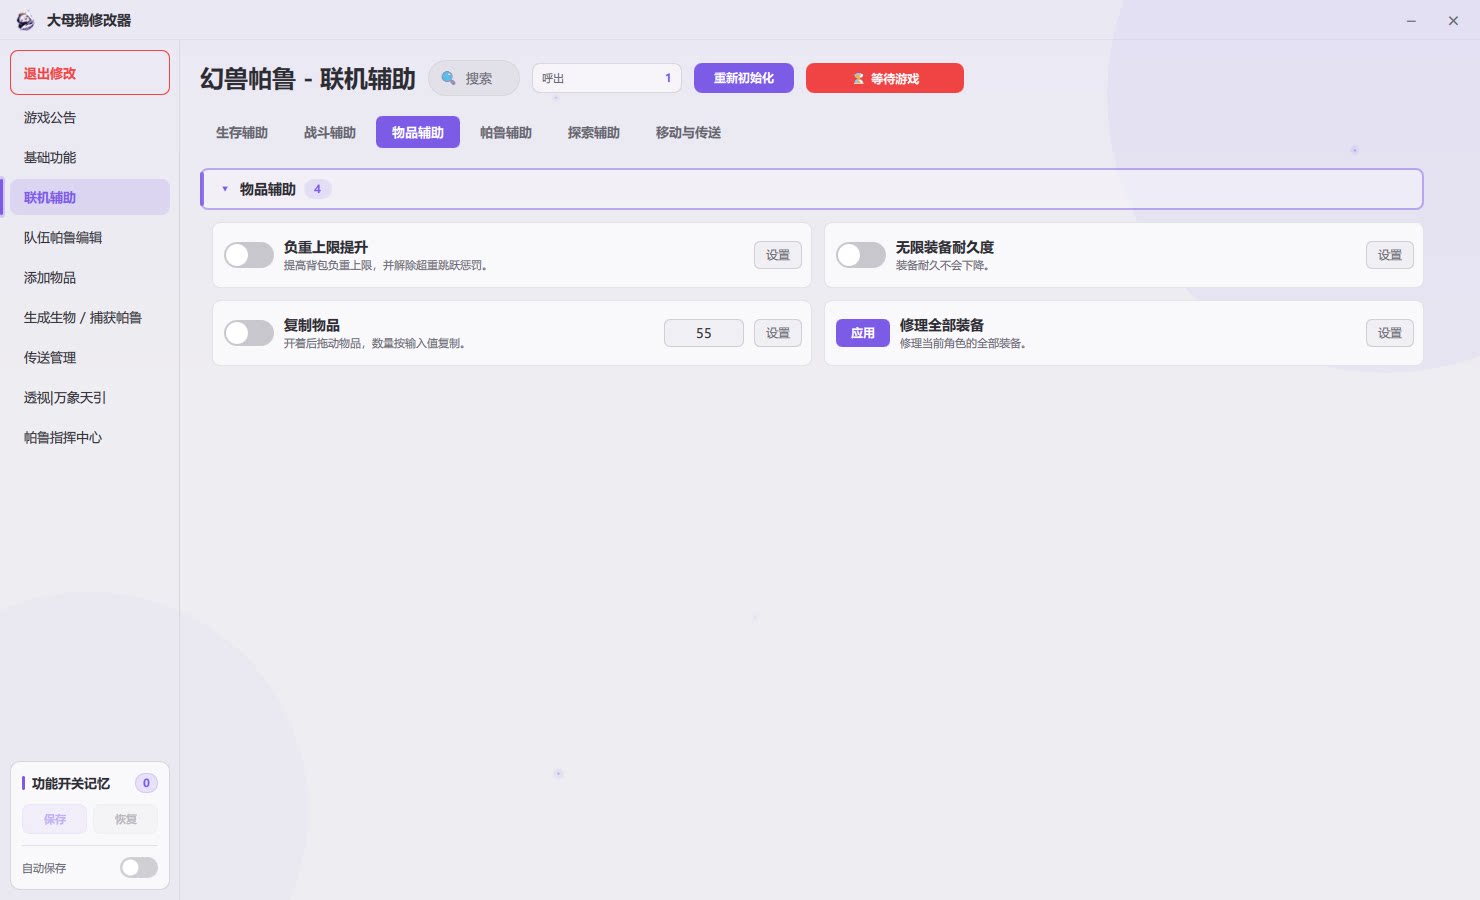1480x900 pixels.
Task: Focus the 搜索 search field
Action: 474,78
